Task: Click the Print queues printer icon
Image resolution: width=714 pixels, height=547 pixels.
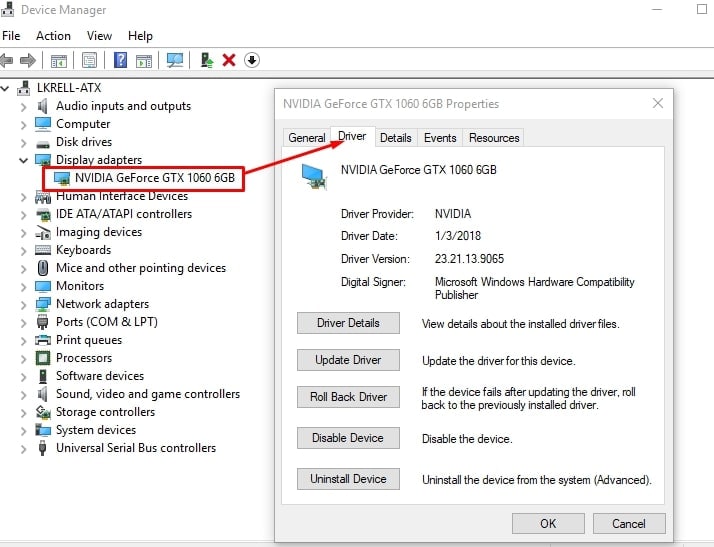Action: point(43,340)
